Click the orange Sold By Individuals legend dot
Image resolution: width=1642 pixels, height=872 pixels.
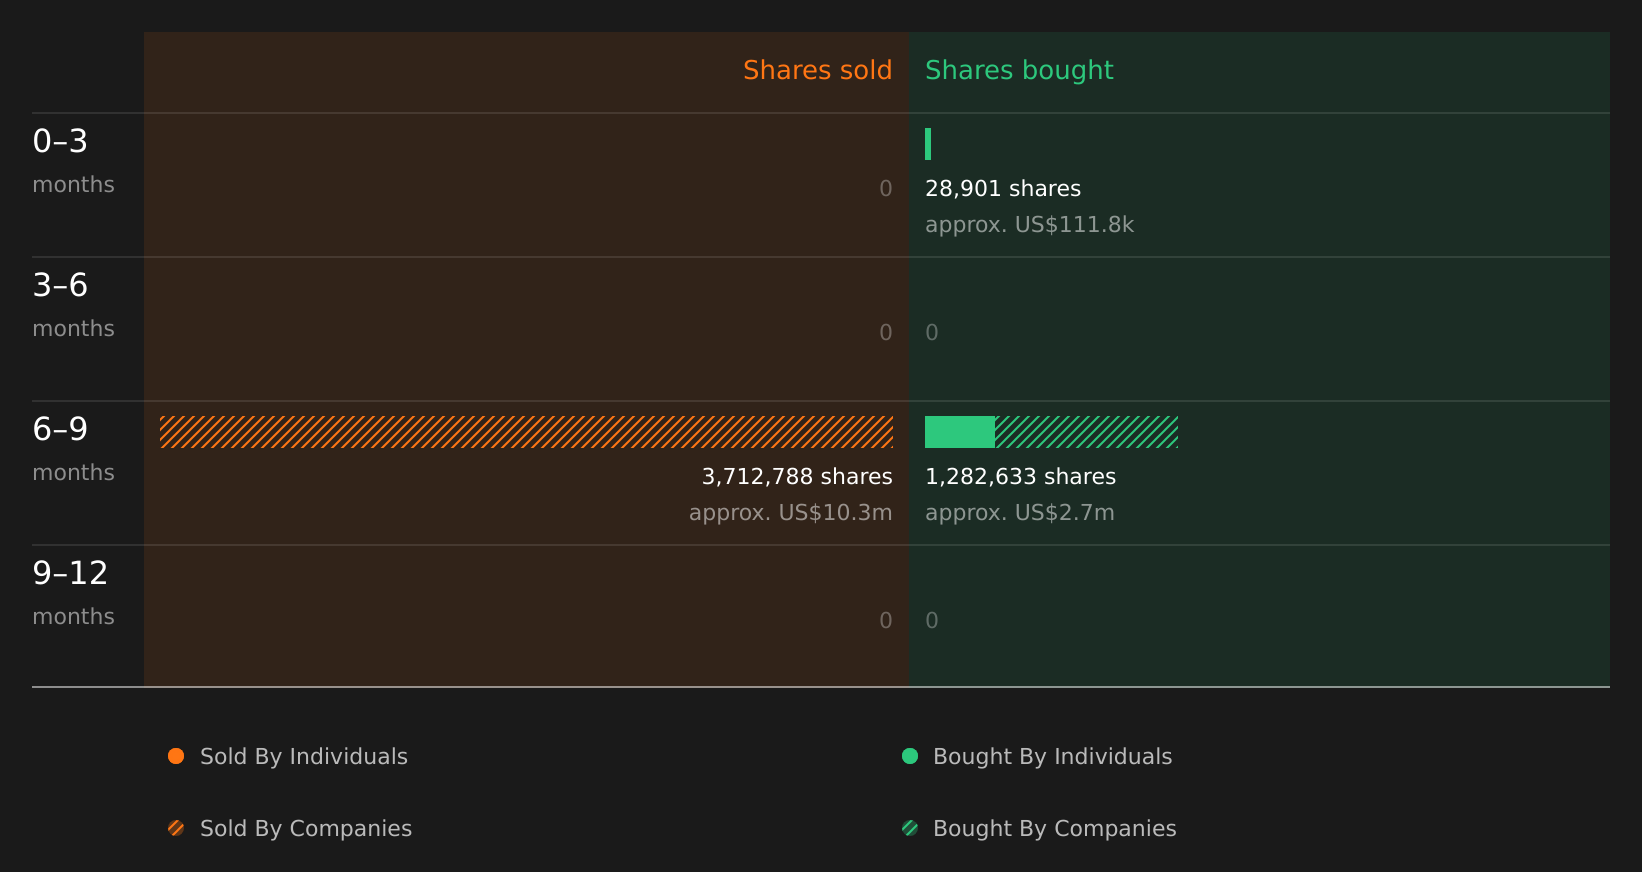tap(176, 756)
